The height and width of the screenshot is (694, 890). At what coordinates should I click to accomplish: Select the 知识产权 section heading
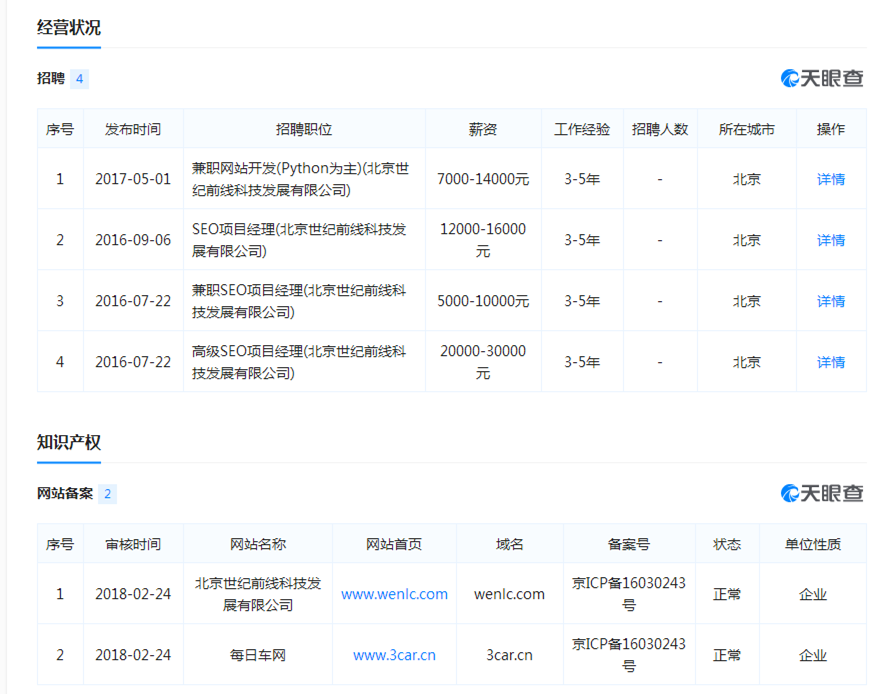69,442
